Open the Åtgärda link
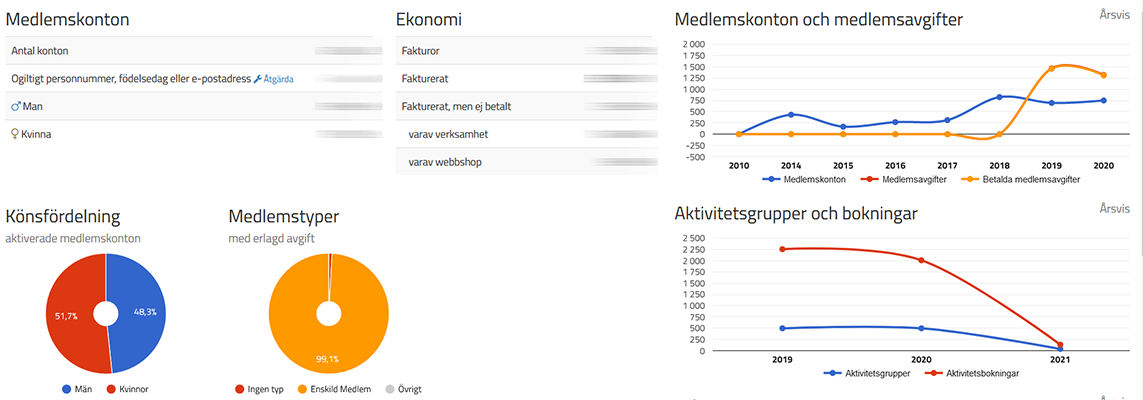The width and height of the screenshot is (1143, 400). click(x=278, y=79)
